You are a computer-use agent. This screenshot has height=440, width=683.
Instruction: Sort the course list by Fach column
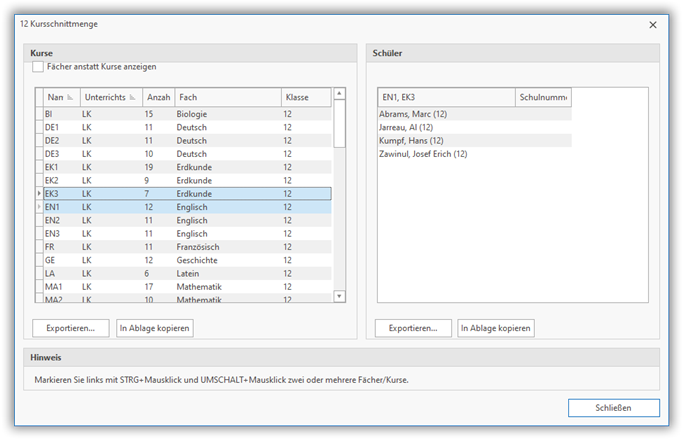point(227,98)
